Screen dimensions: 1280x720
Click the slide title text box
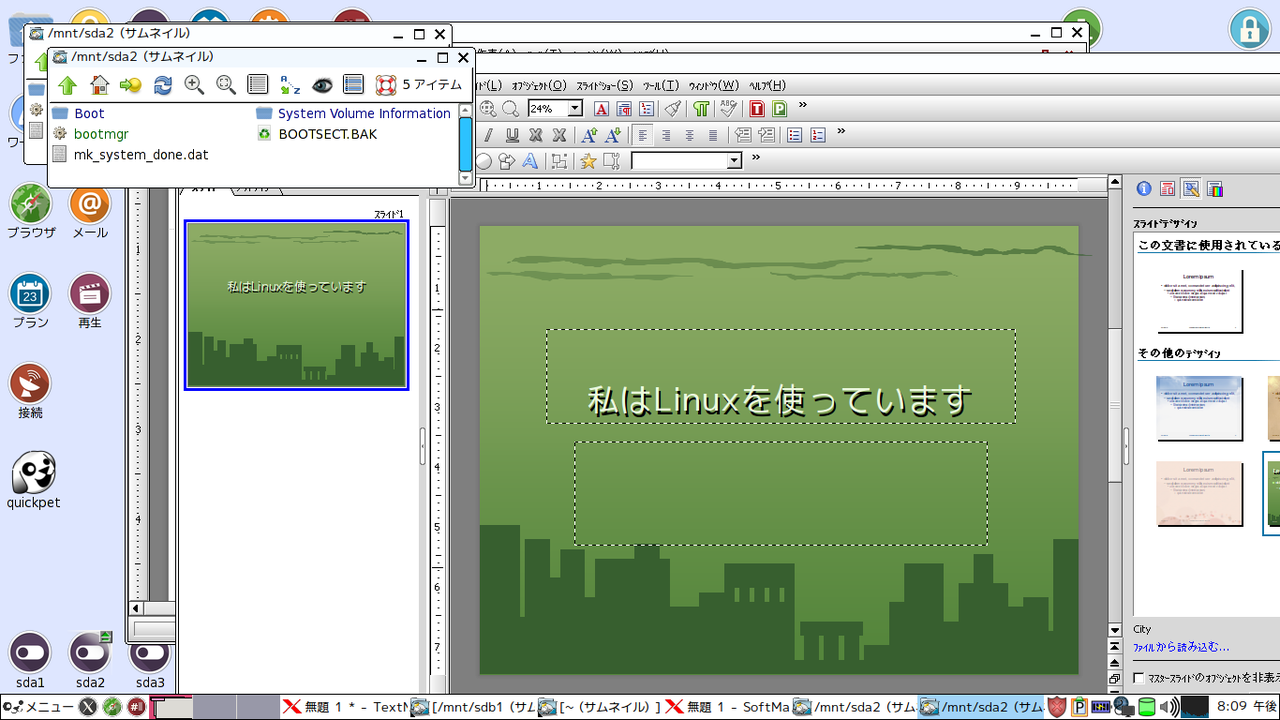780,376
